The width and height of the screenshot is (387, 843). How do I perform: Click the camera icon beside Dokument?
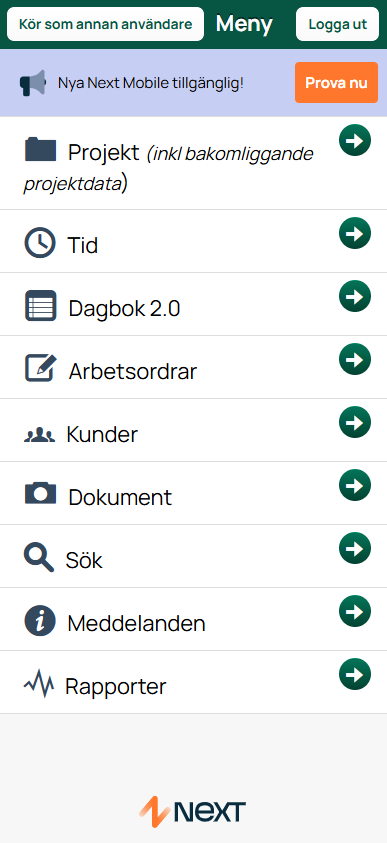coord(40,493)
